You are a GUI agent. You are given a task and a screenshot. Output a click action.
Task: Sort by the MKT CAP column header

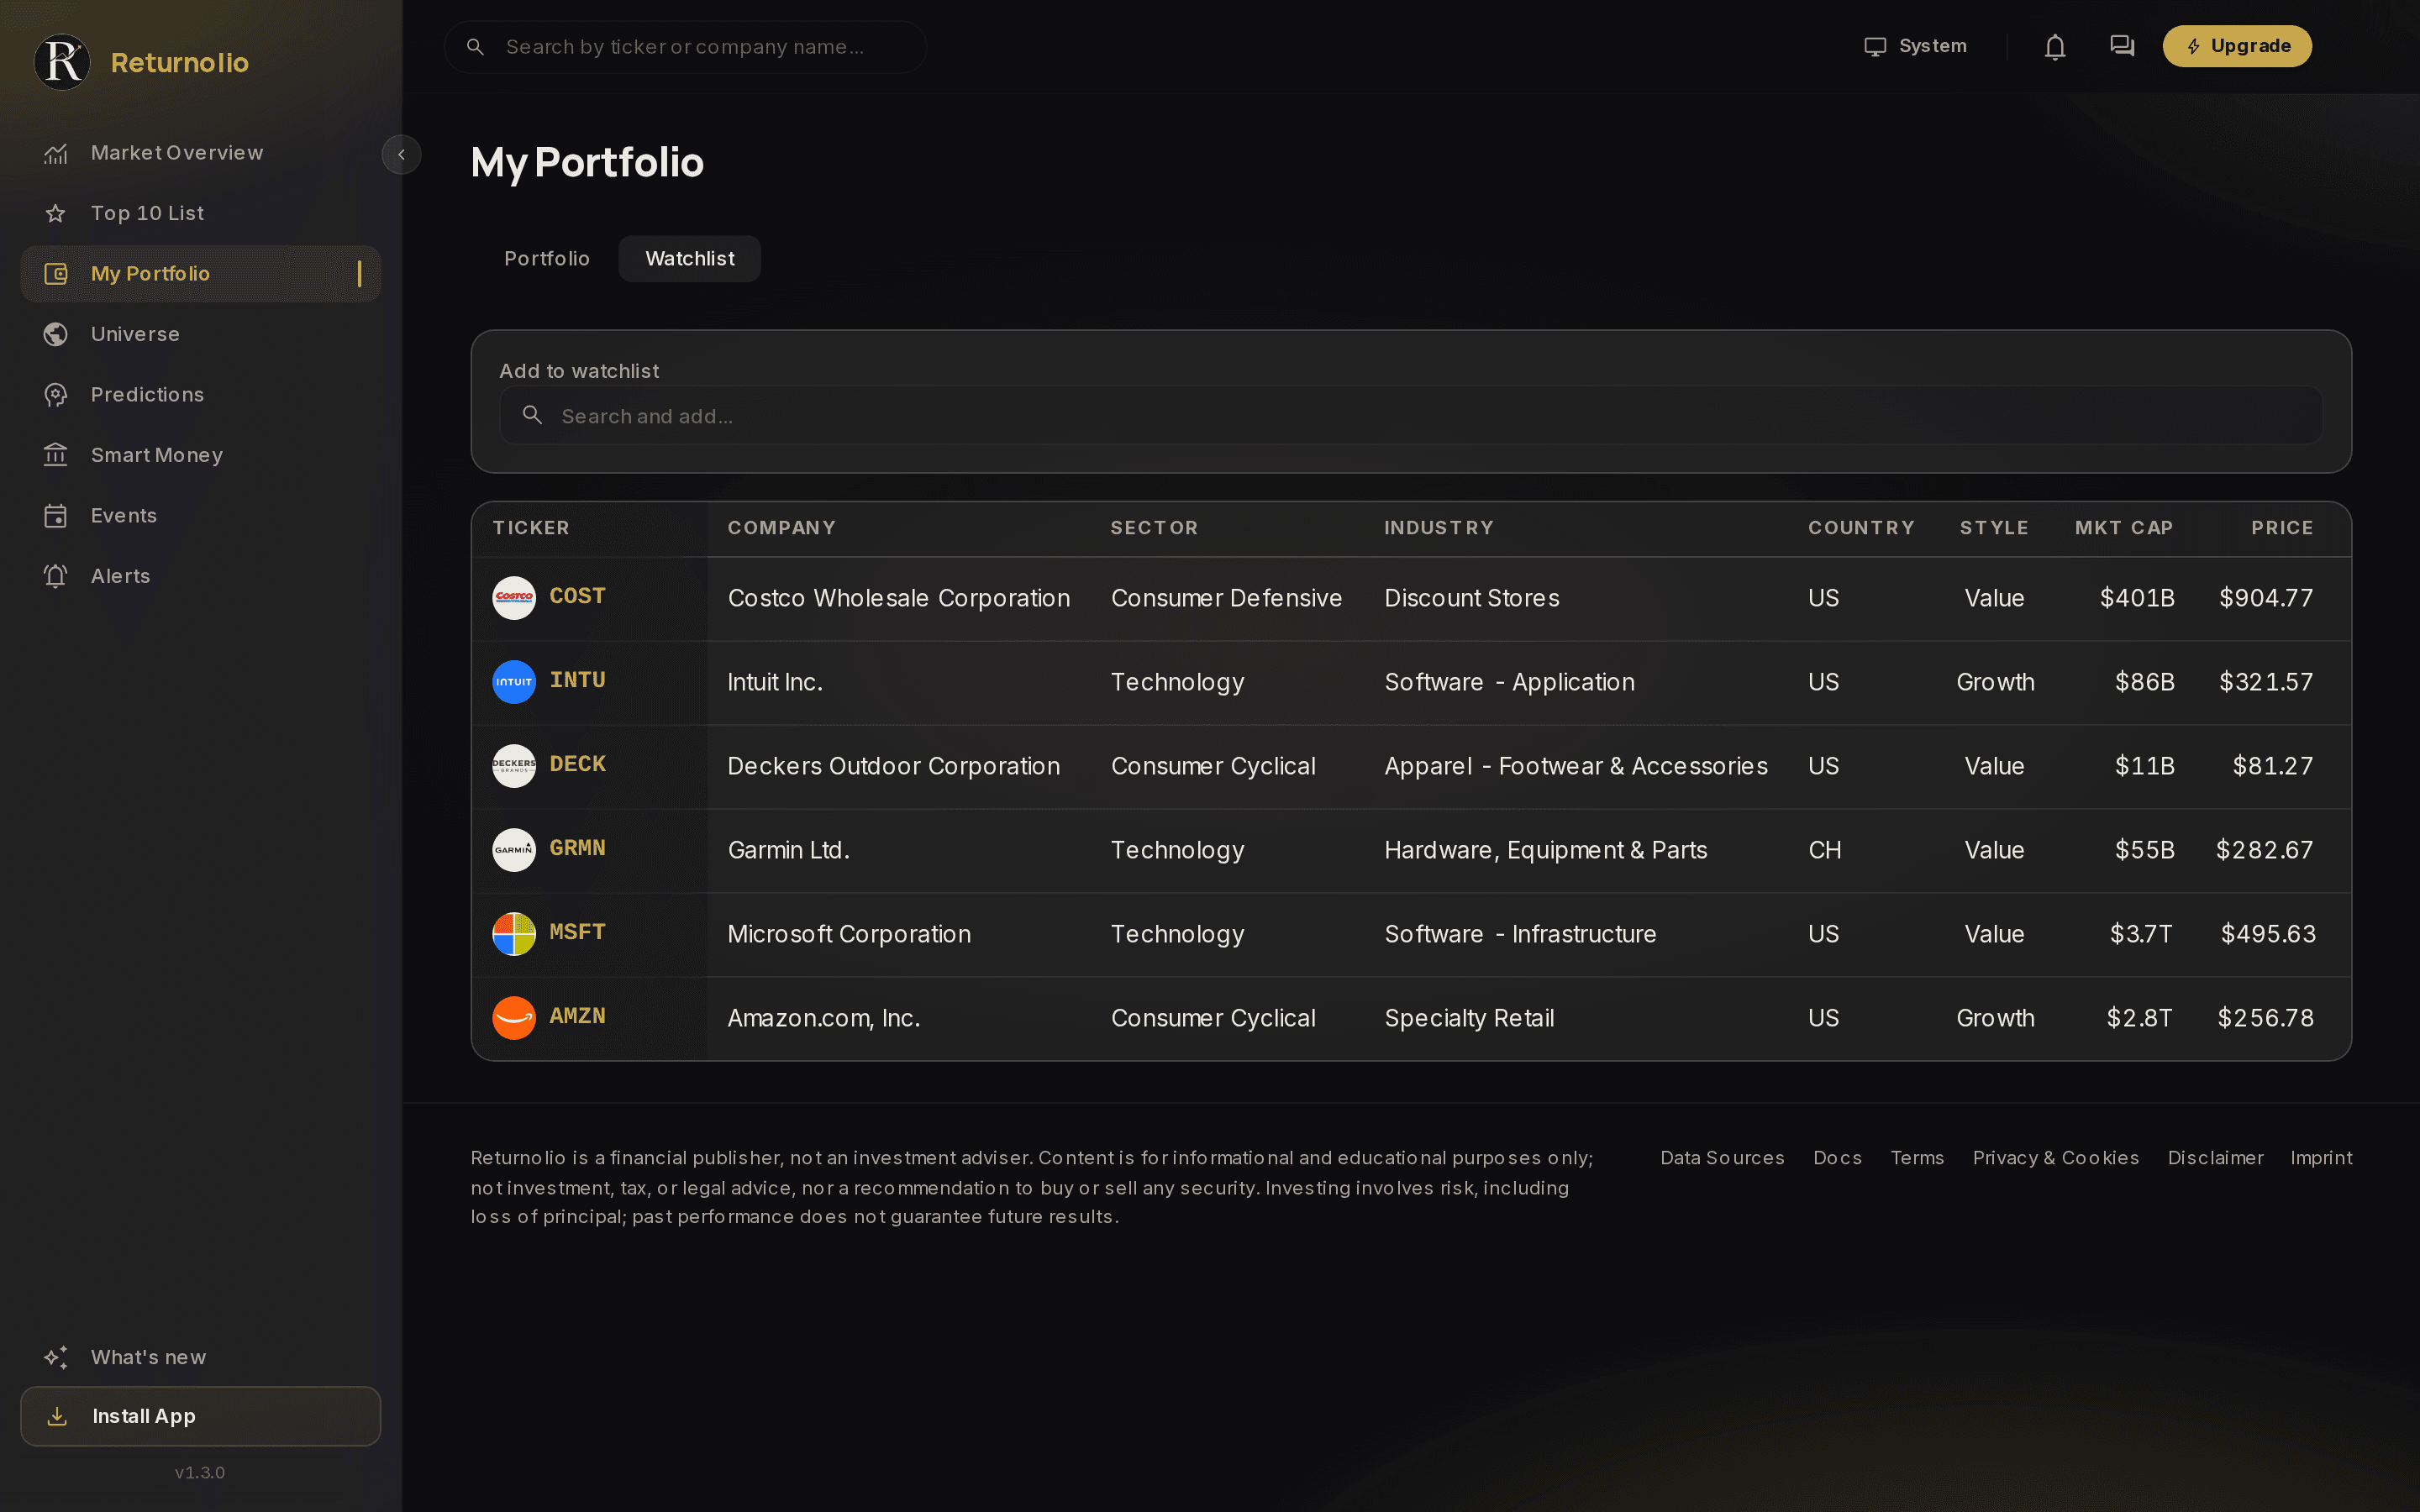pos(2124,528)
